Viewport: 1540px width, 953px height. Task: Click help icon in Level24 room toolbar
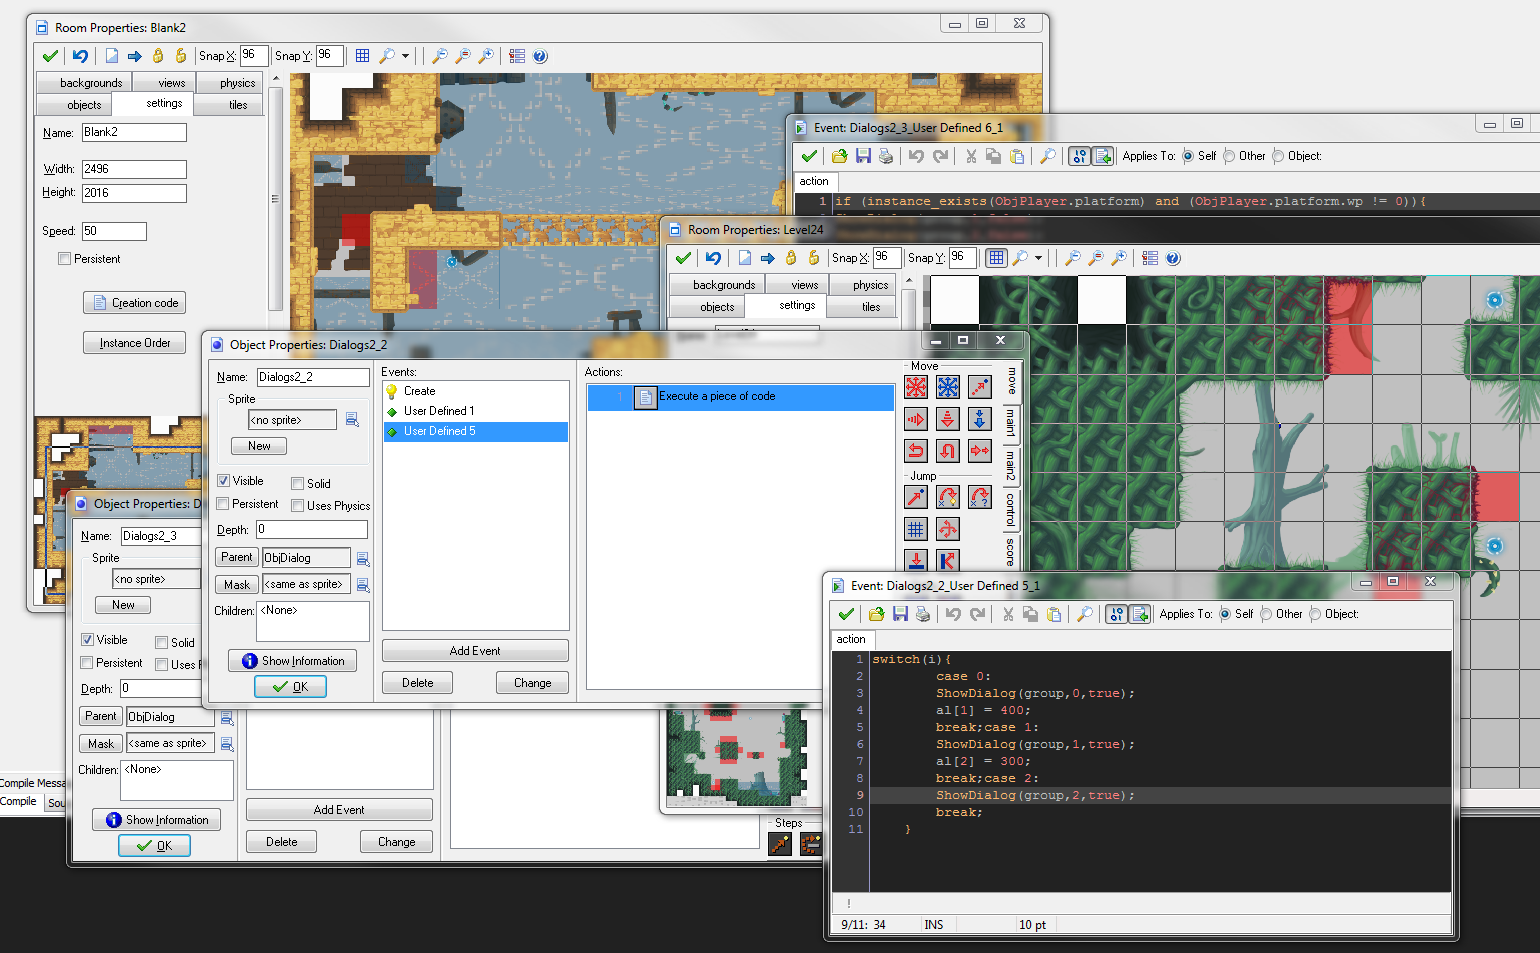1173,258
